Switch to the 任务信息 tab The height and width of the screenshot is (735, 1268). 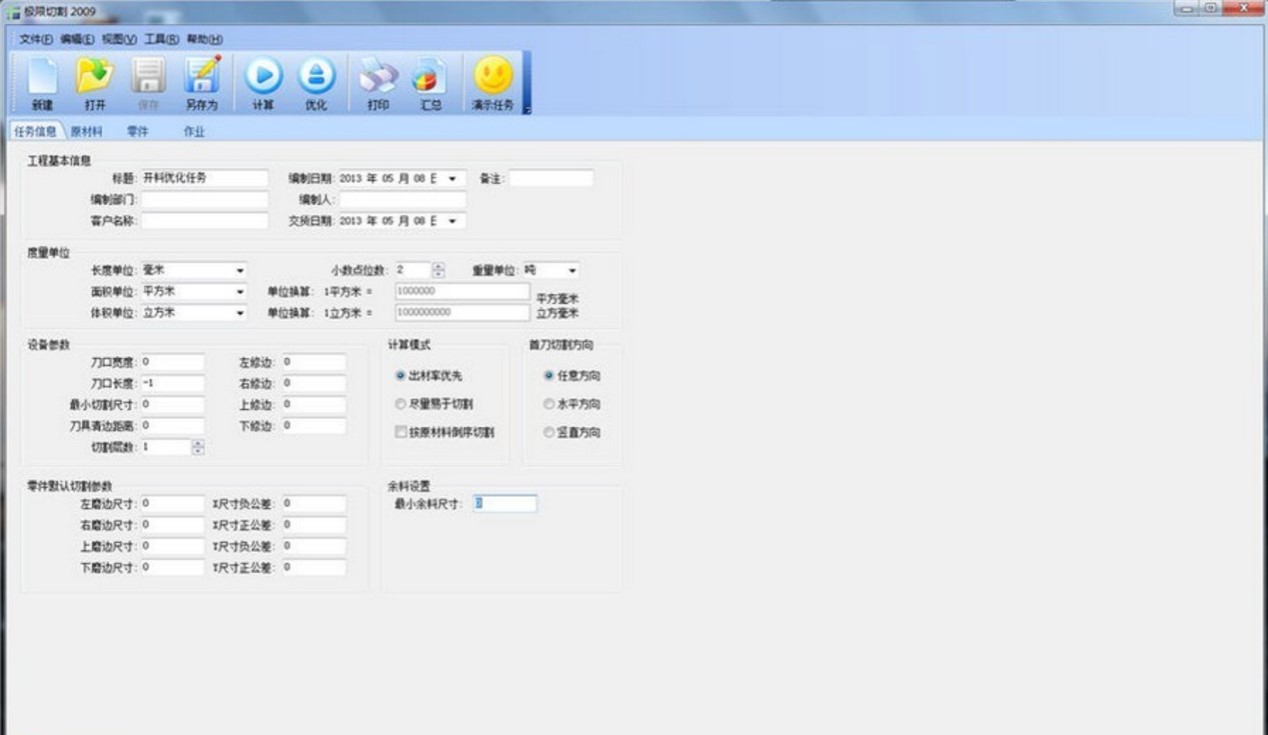[35, 131]
